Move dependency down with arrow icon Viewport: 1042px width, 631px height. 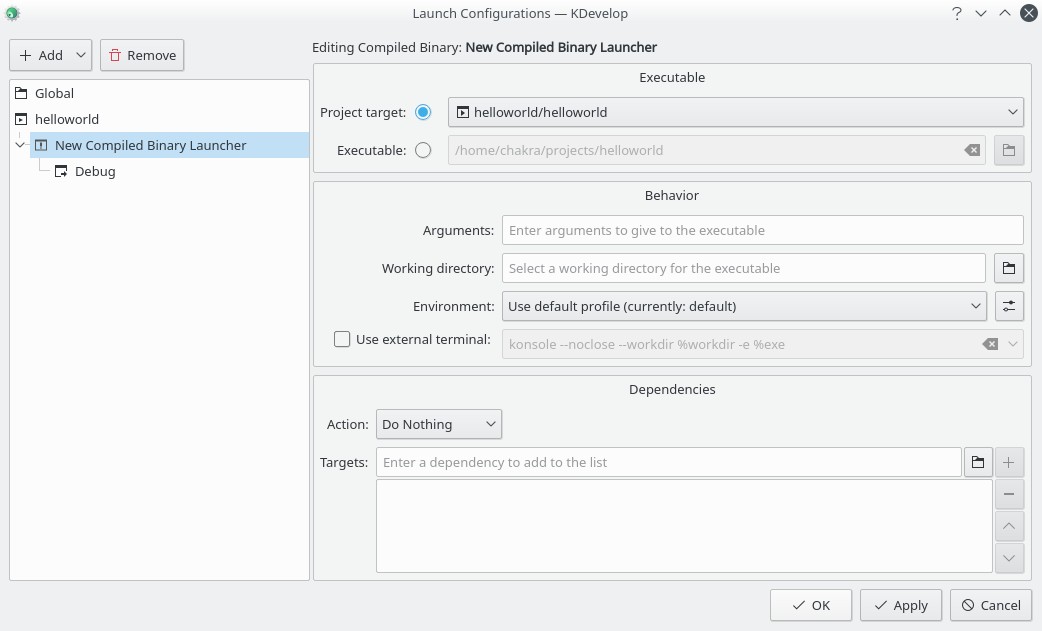pyautogui.click(x=1009, y=558)
